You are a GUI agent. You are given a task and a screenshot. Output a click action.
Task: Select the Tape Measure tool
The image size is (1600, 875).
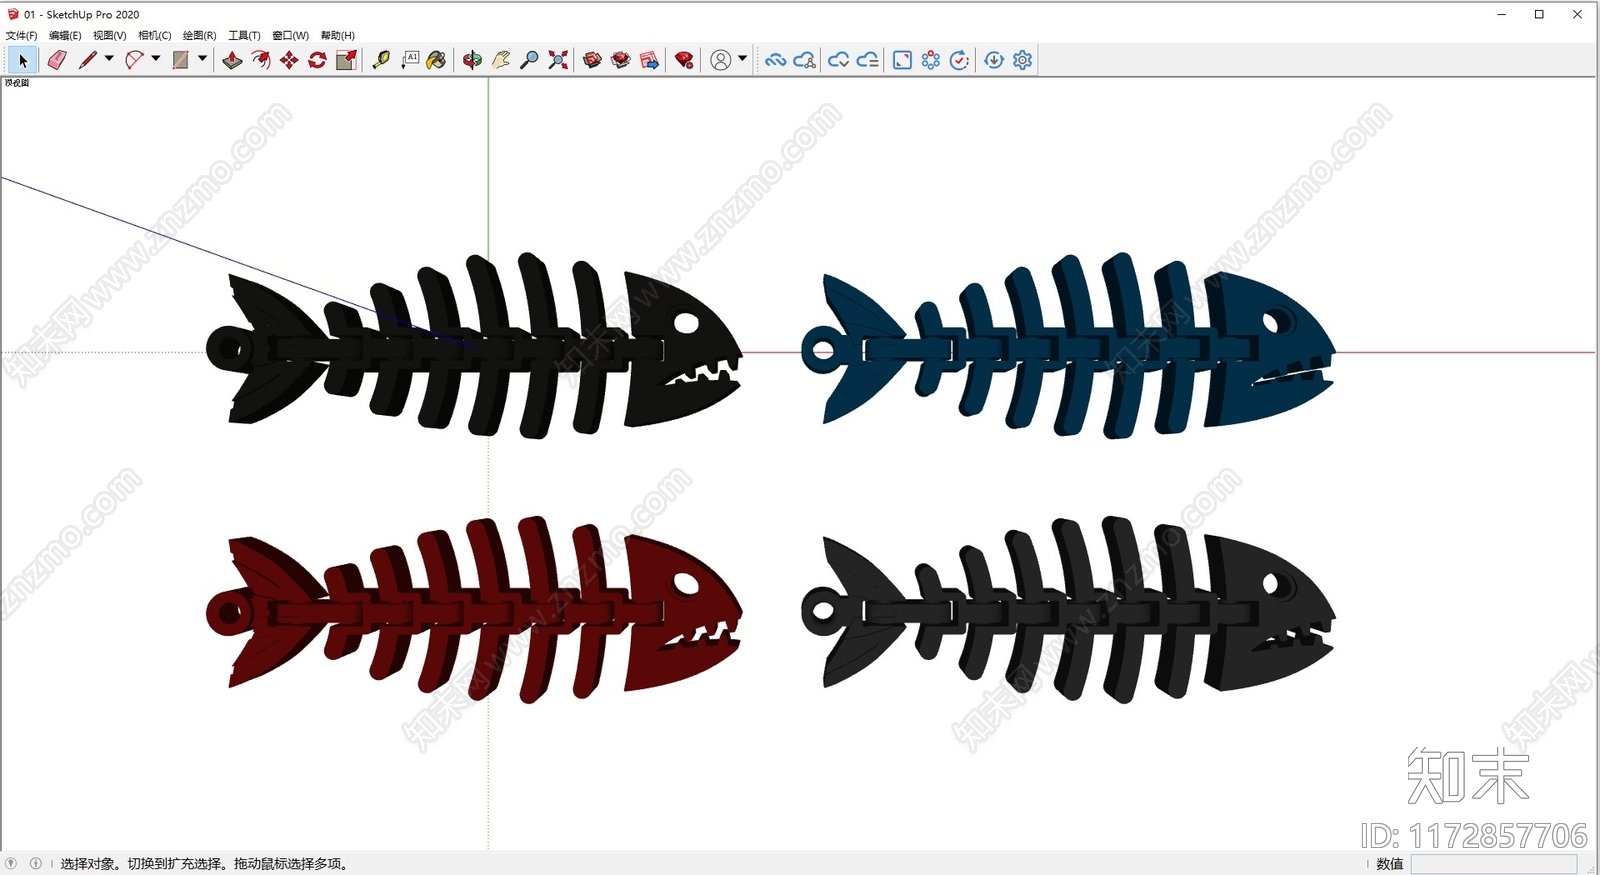[381, 60]
